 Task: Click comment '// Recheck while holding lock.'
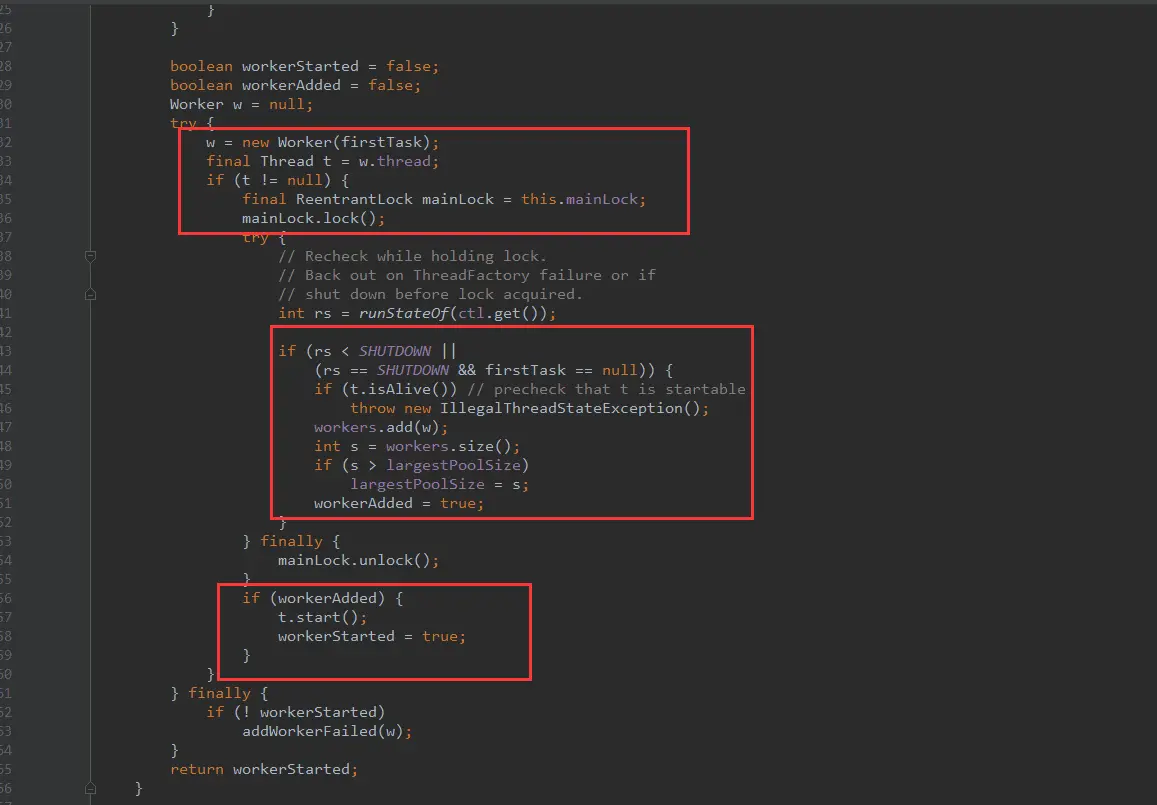412,256
